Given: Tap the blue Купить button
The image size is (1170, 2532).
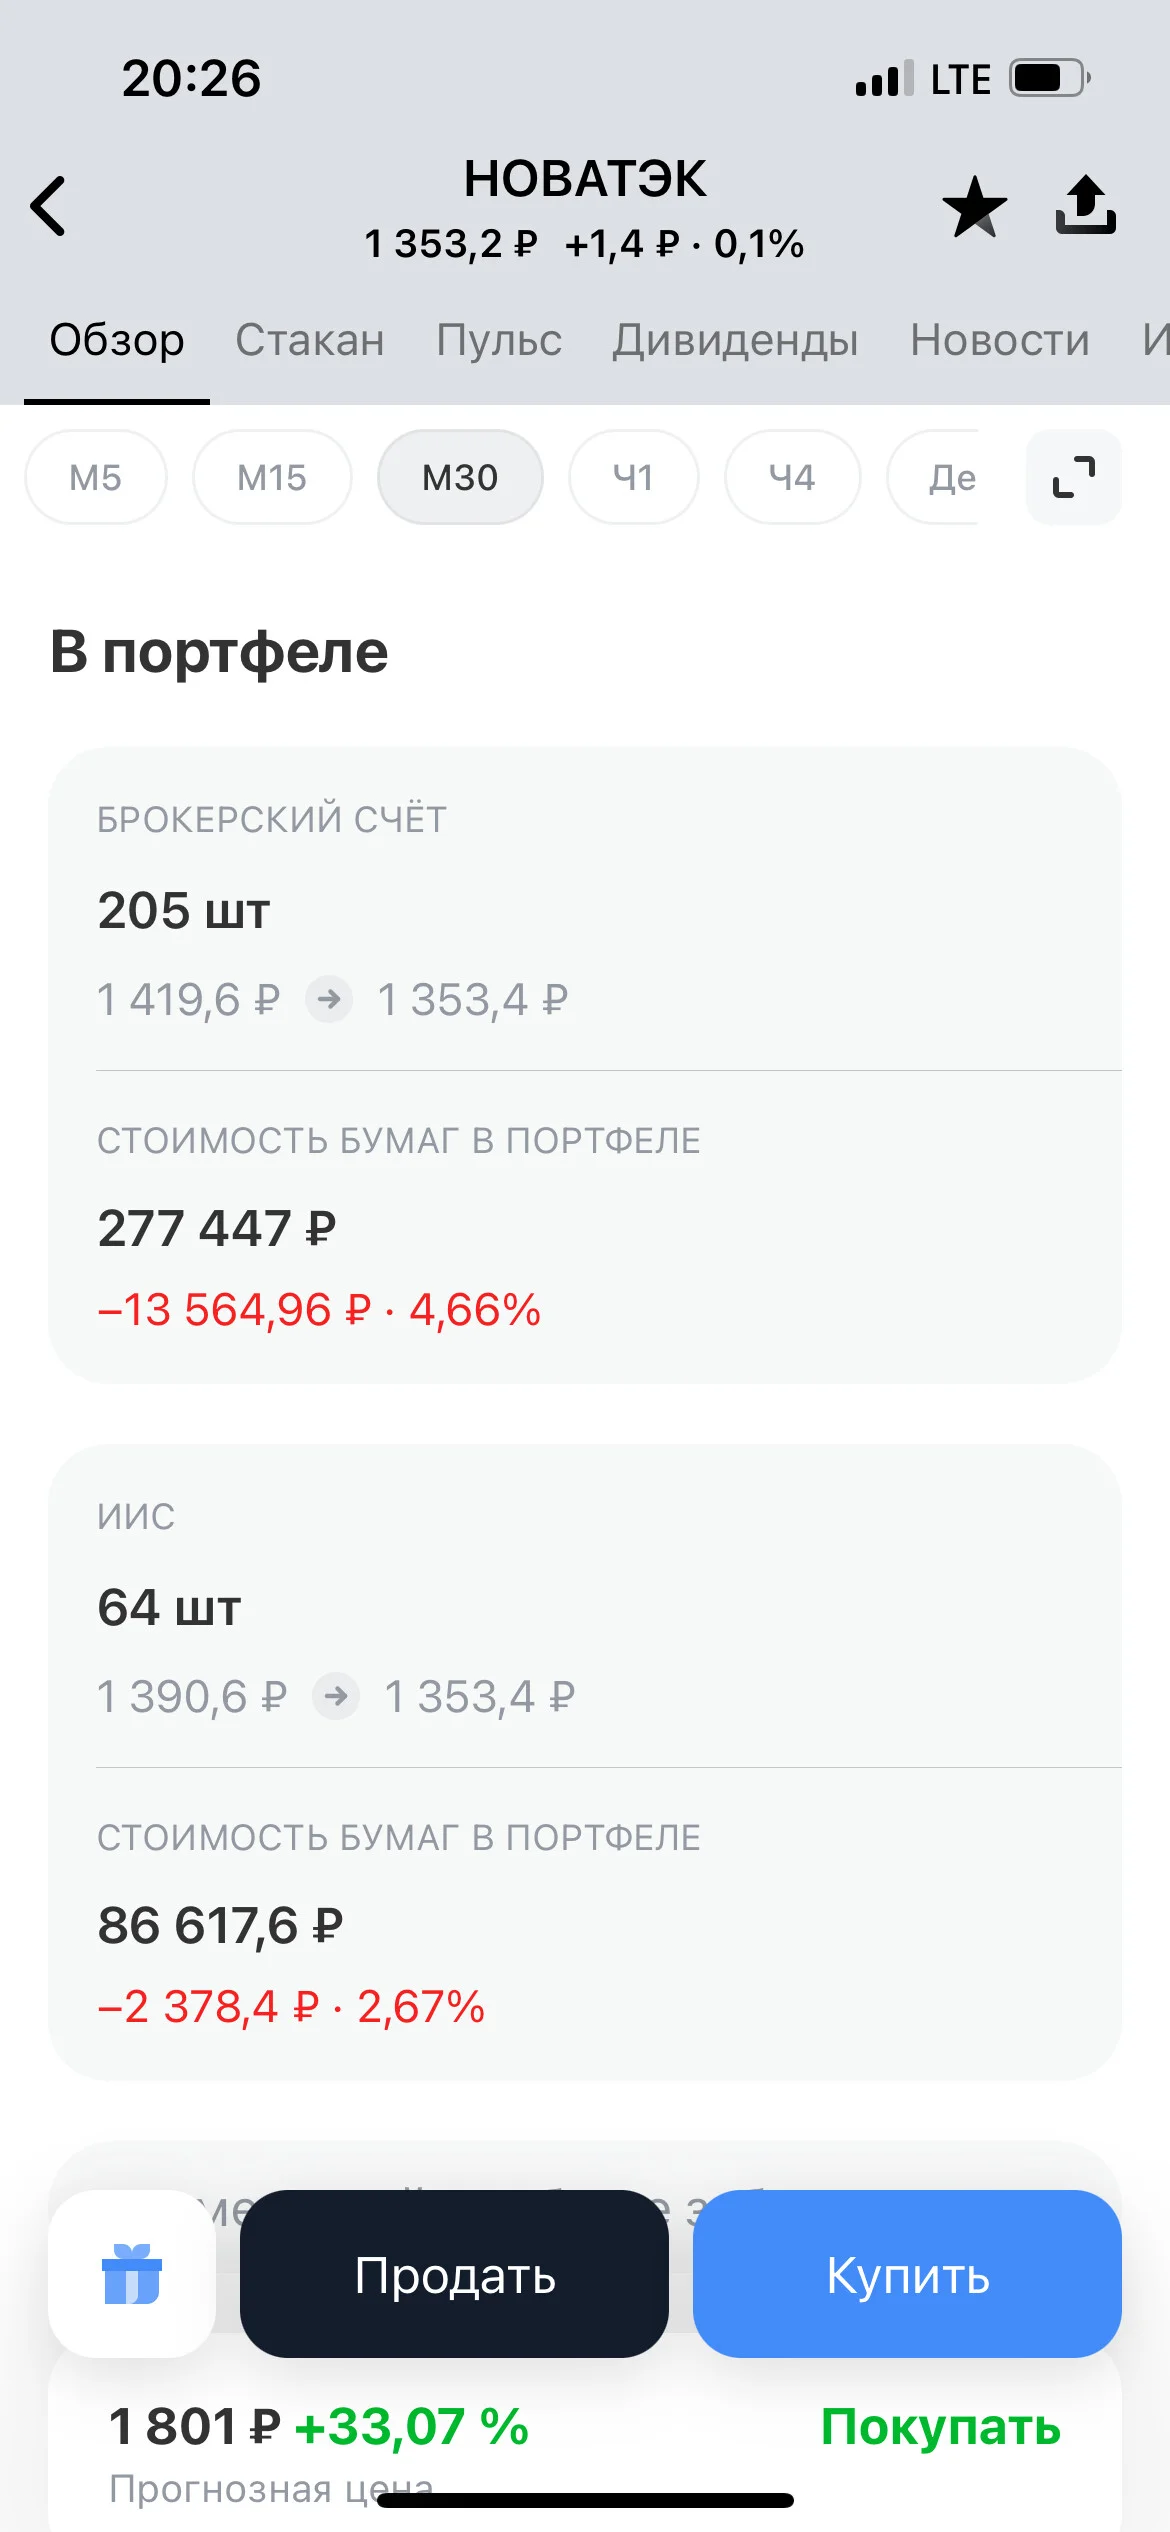Looking at the screenshot, I should (907, 2273).
